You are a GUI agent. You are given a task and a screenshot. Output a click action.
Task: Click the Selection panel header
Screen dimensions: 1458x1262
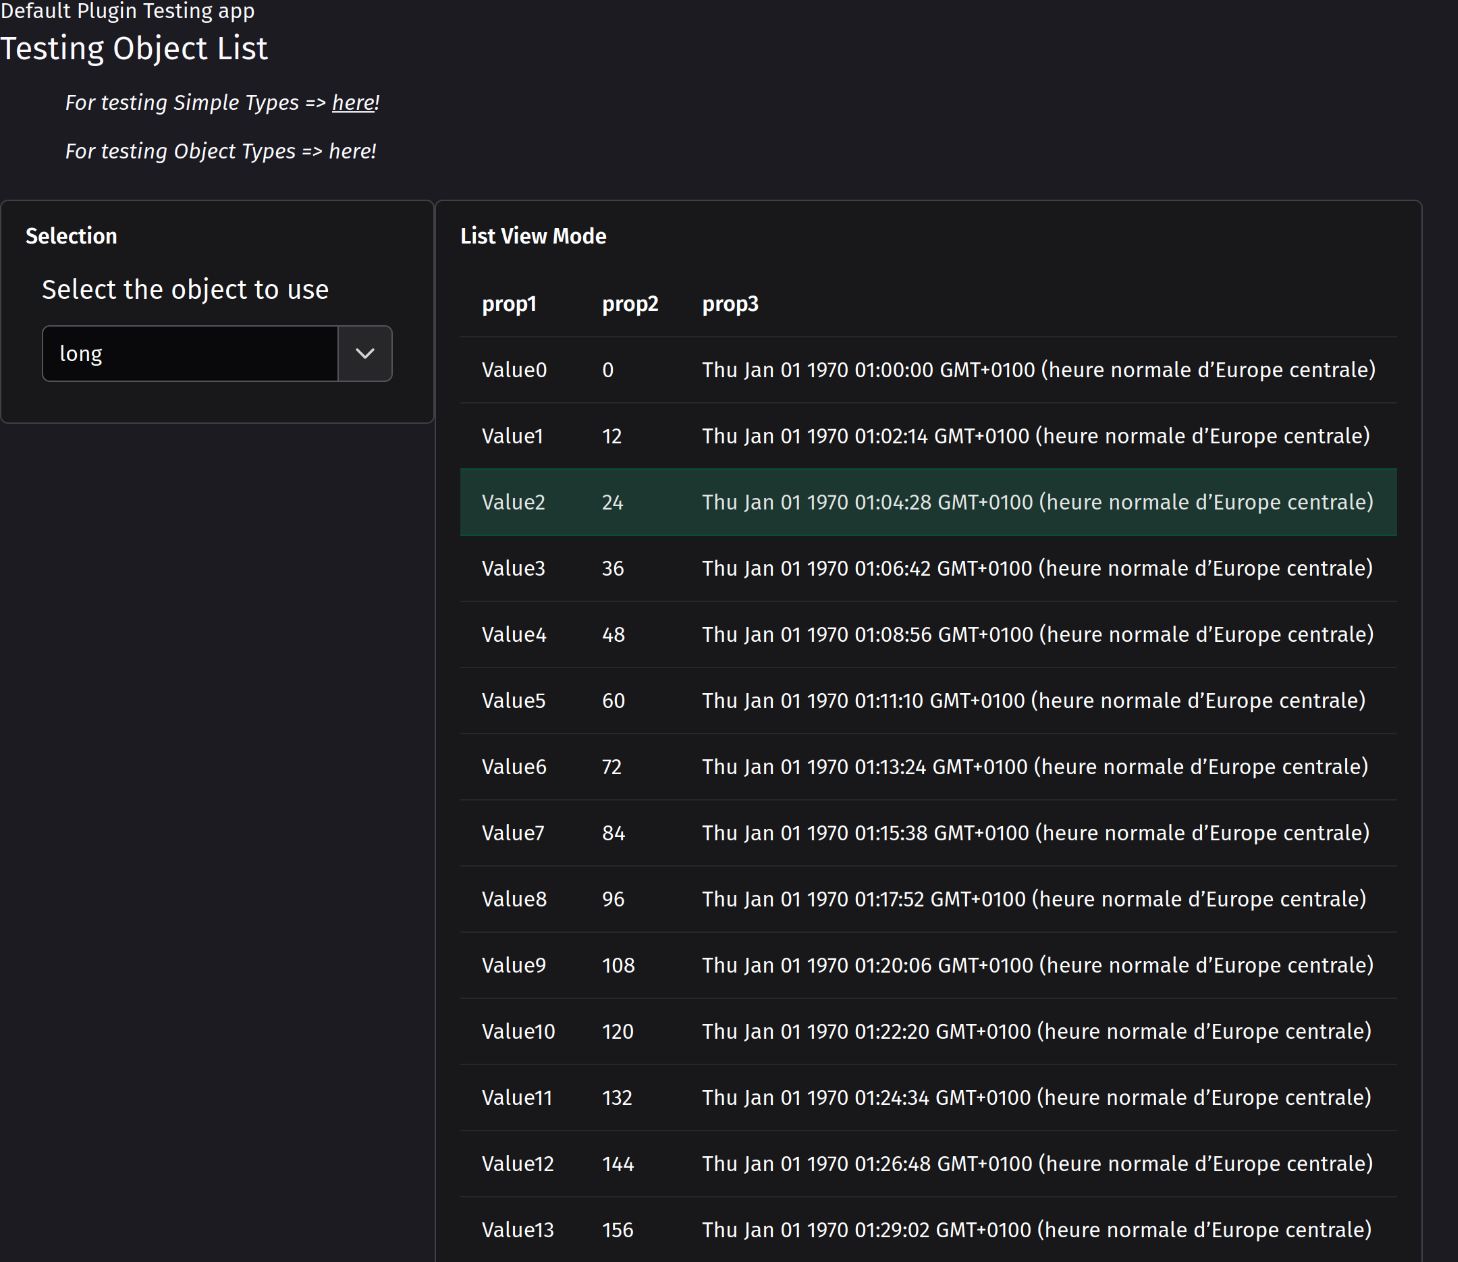pos(71,236)
